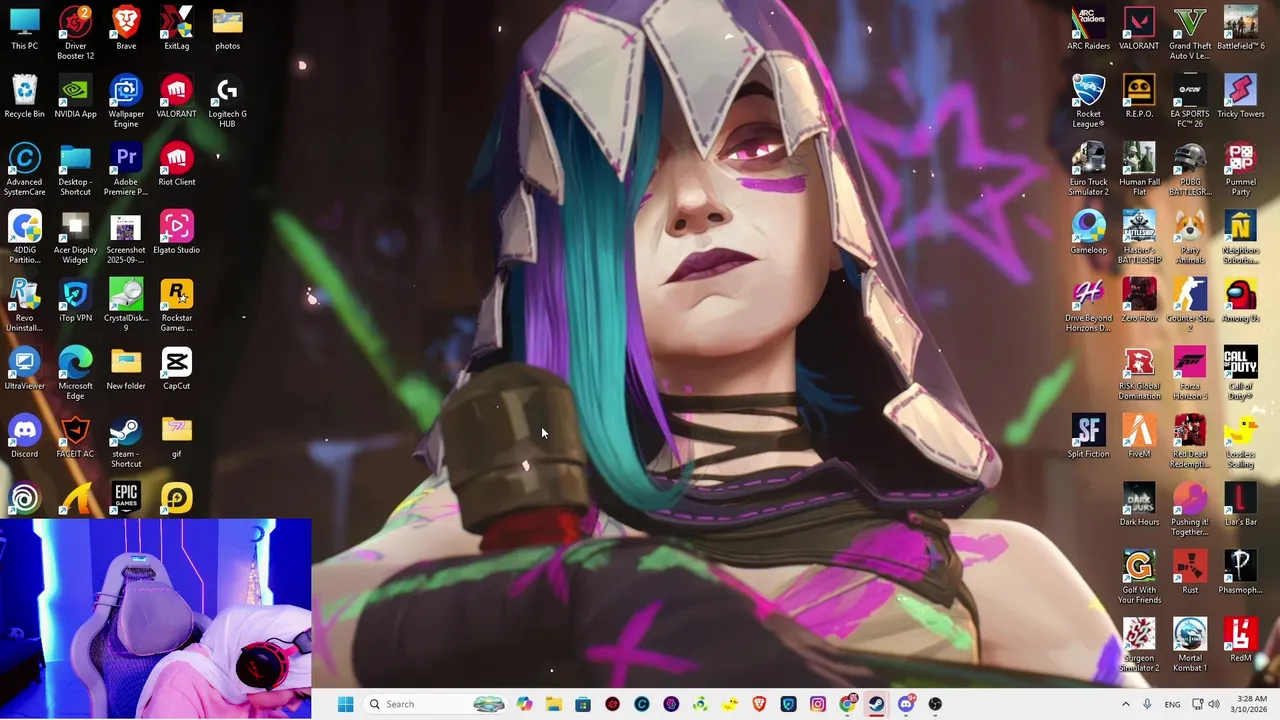Image resolution: width=1280 pixels, height=720 pixels.
Task: Open the Riot Client shortcut
Action: click(177, 165)
